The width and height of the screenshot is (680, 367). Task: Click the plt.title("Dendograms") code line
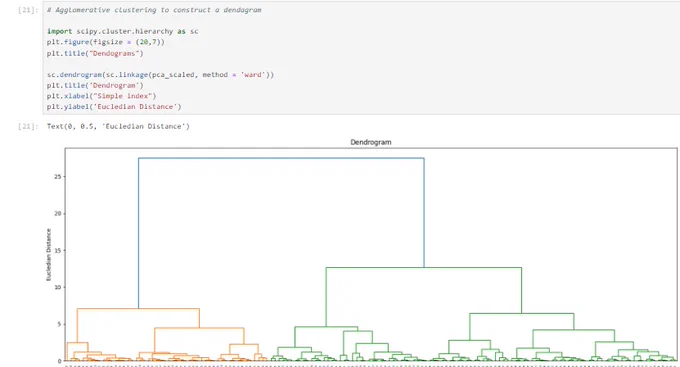[95, 53]
